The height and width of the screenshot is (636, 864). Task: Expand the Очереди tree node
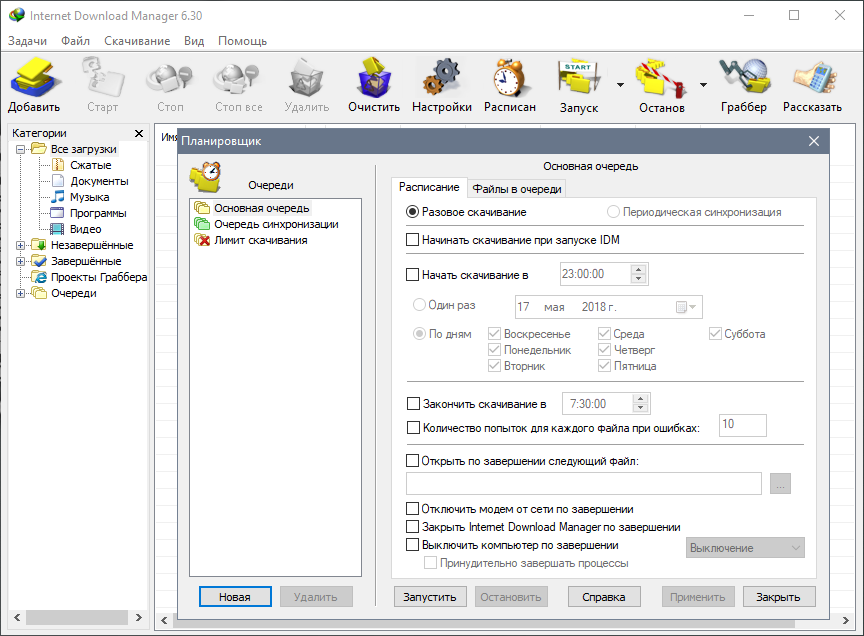pyautogui.click(x=20, y=293)
